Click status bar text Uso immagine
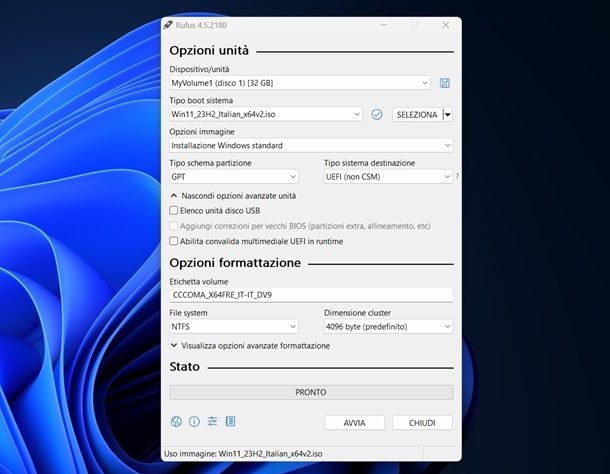 243,454
